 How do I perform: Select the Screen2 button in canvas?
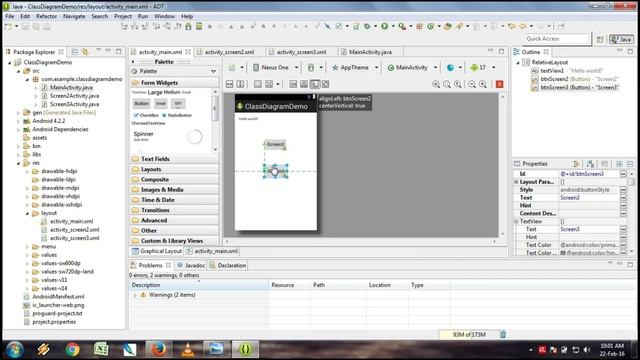[x=275, y=144]
